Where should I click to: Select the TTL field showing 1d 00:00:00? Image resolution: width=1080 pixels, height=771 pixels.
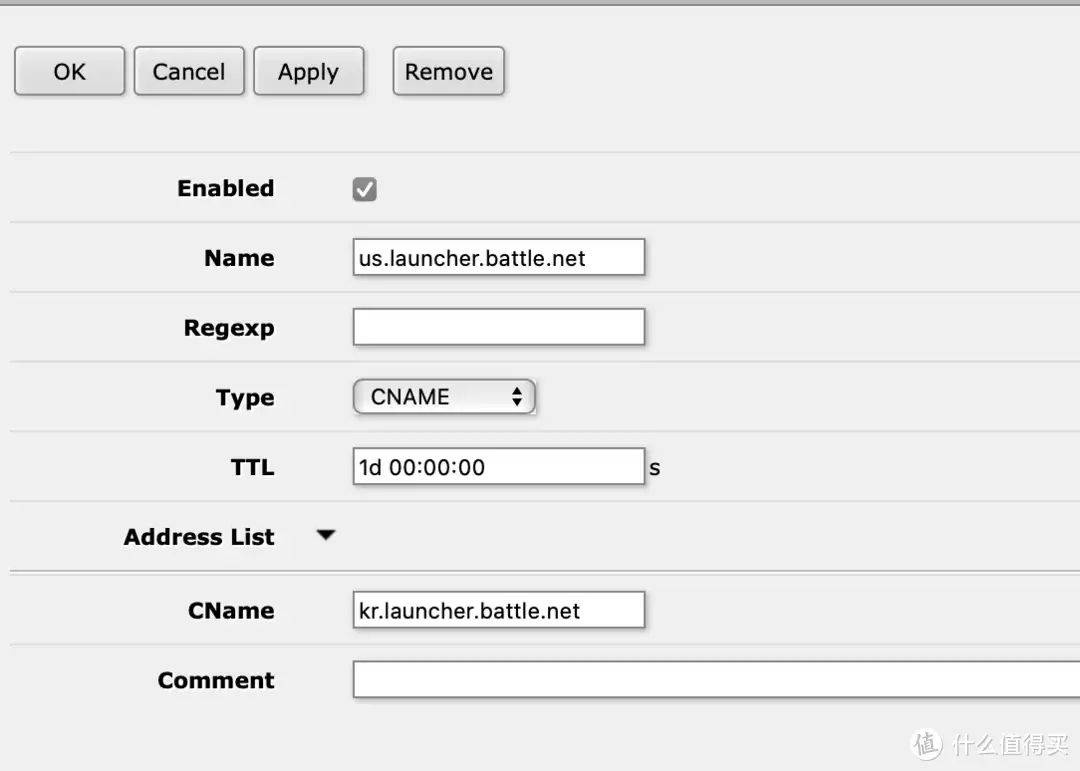point(498,467)
